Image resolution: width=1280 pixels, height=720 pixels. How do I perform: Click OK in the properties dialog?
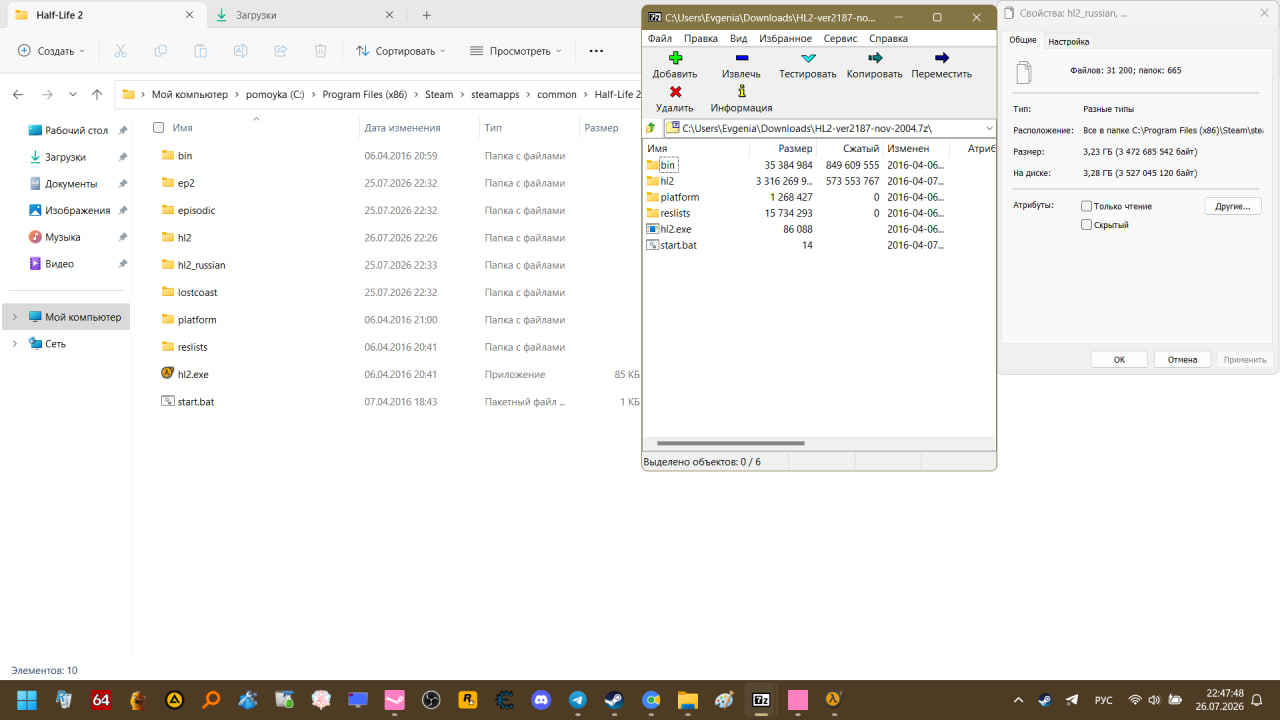pos(1119,359)
